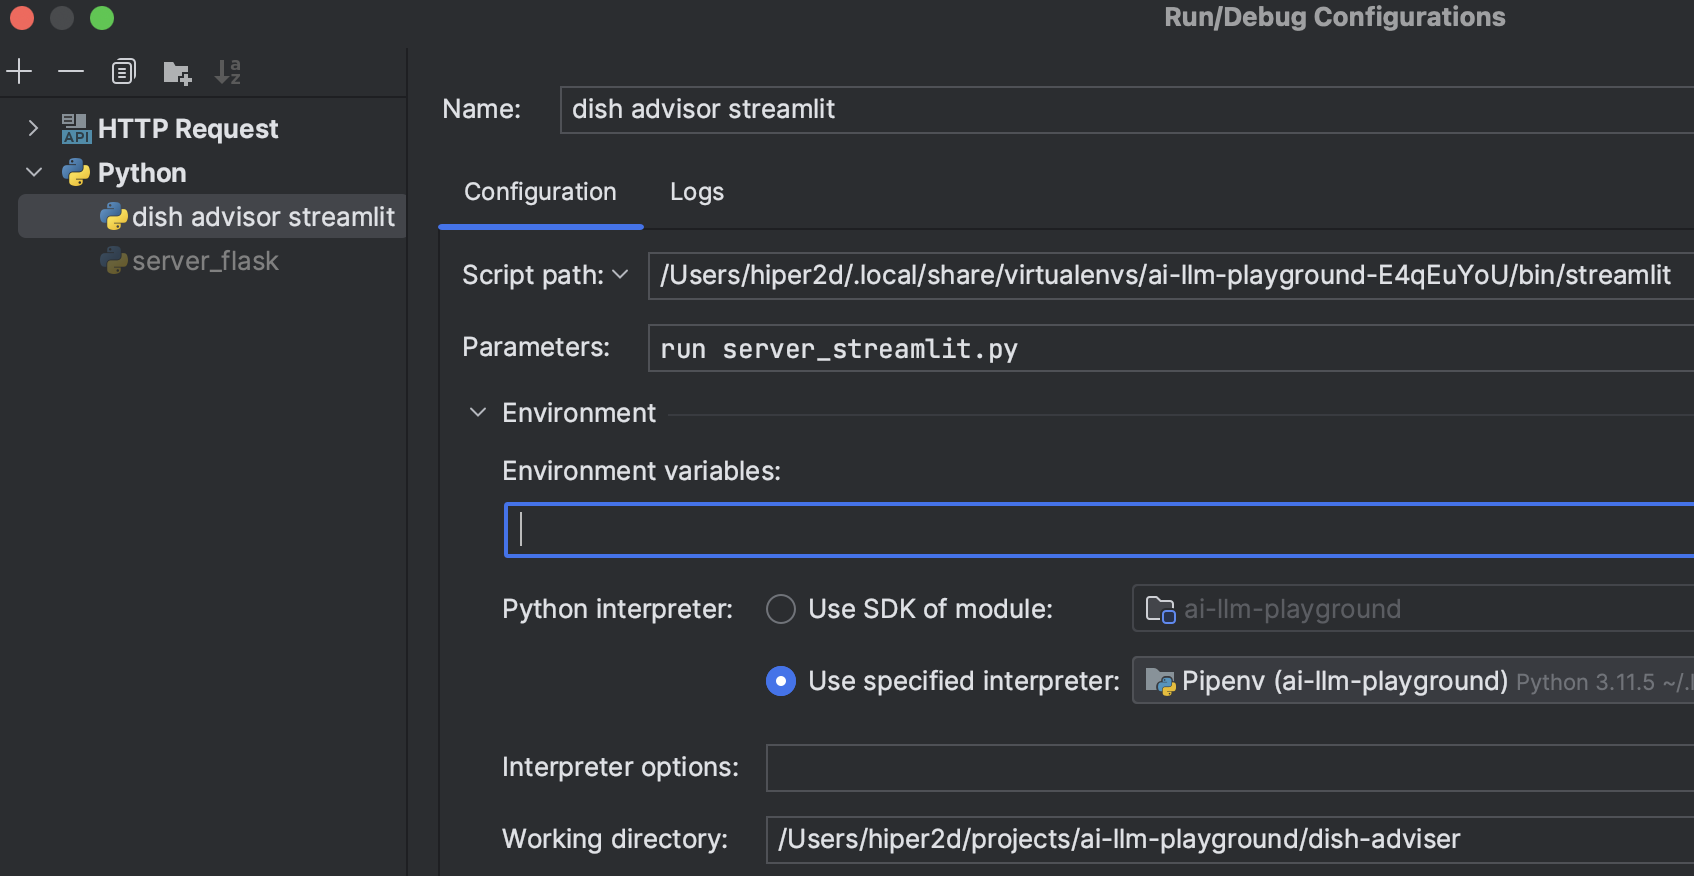Click the Interpreter options label
1694x876 pixels.
pos(620,767)
